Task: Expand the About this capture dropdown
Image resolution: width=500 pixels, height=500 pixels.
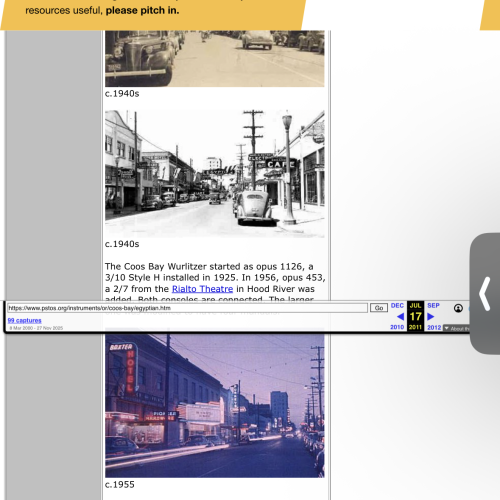Action: 456,329
